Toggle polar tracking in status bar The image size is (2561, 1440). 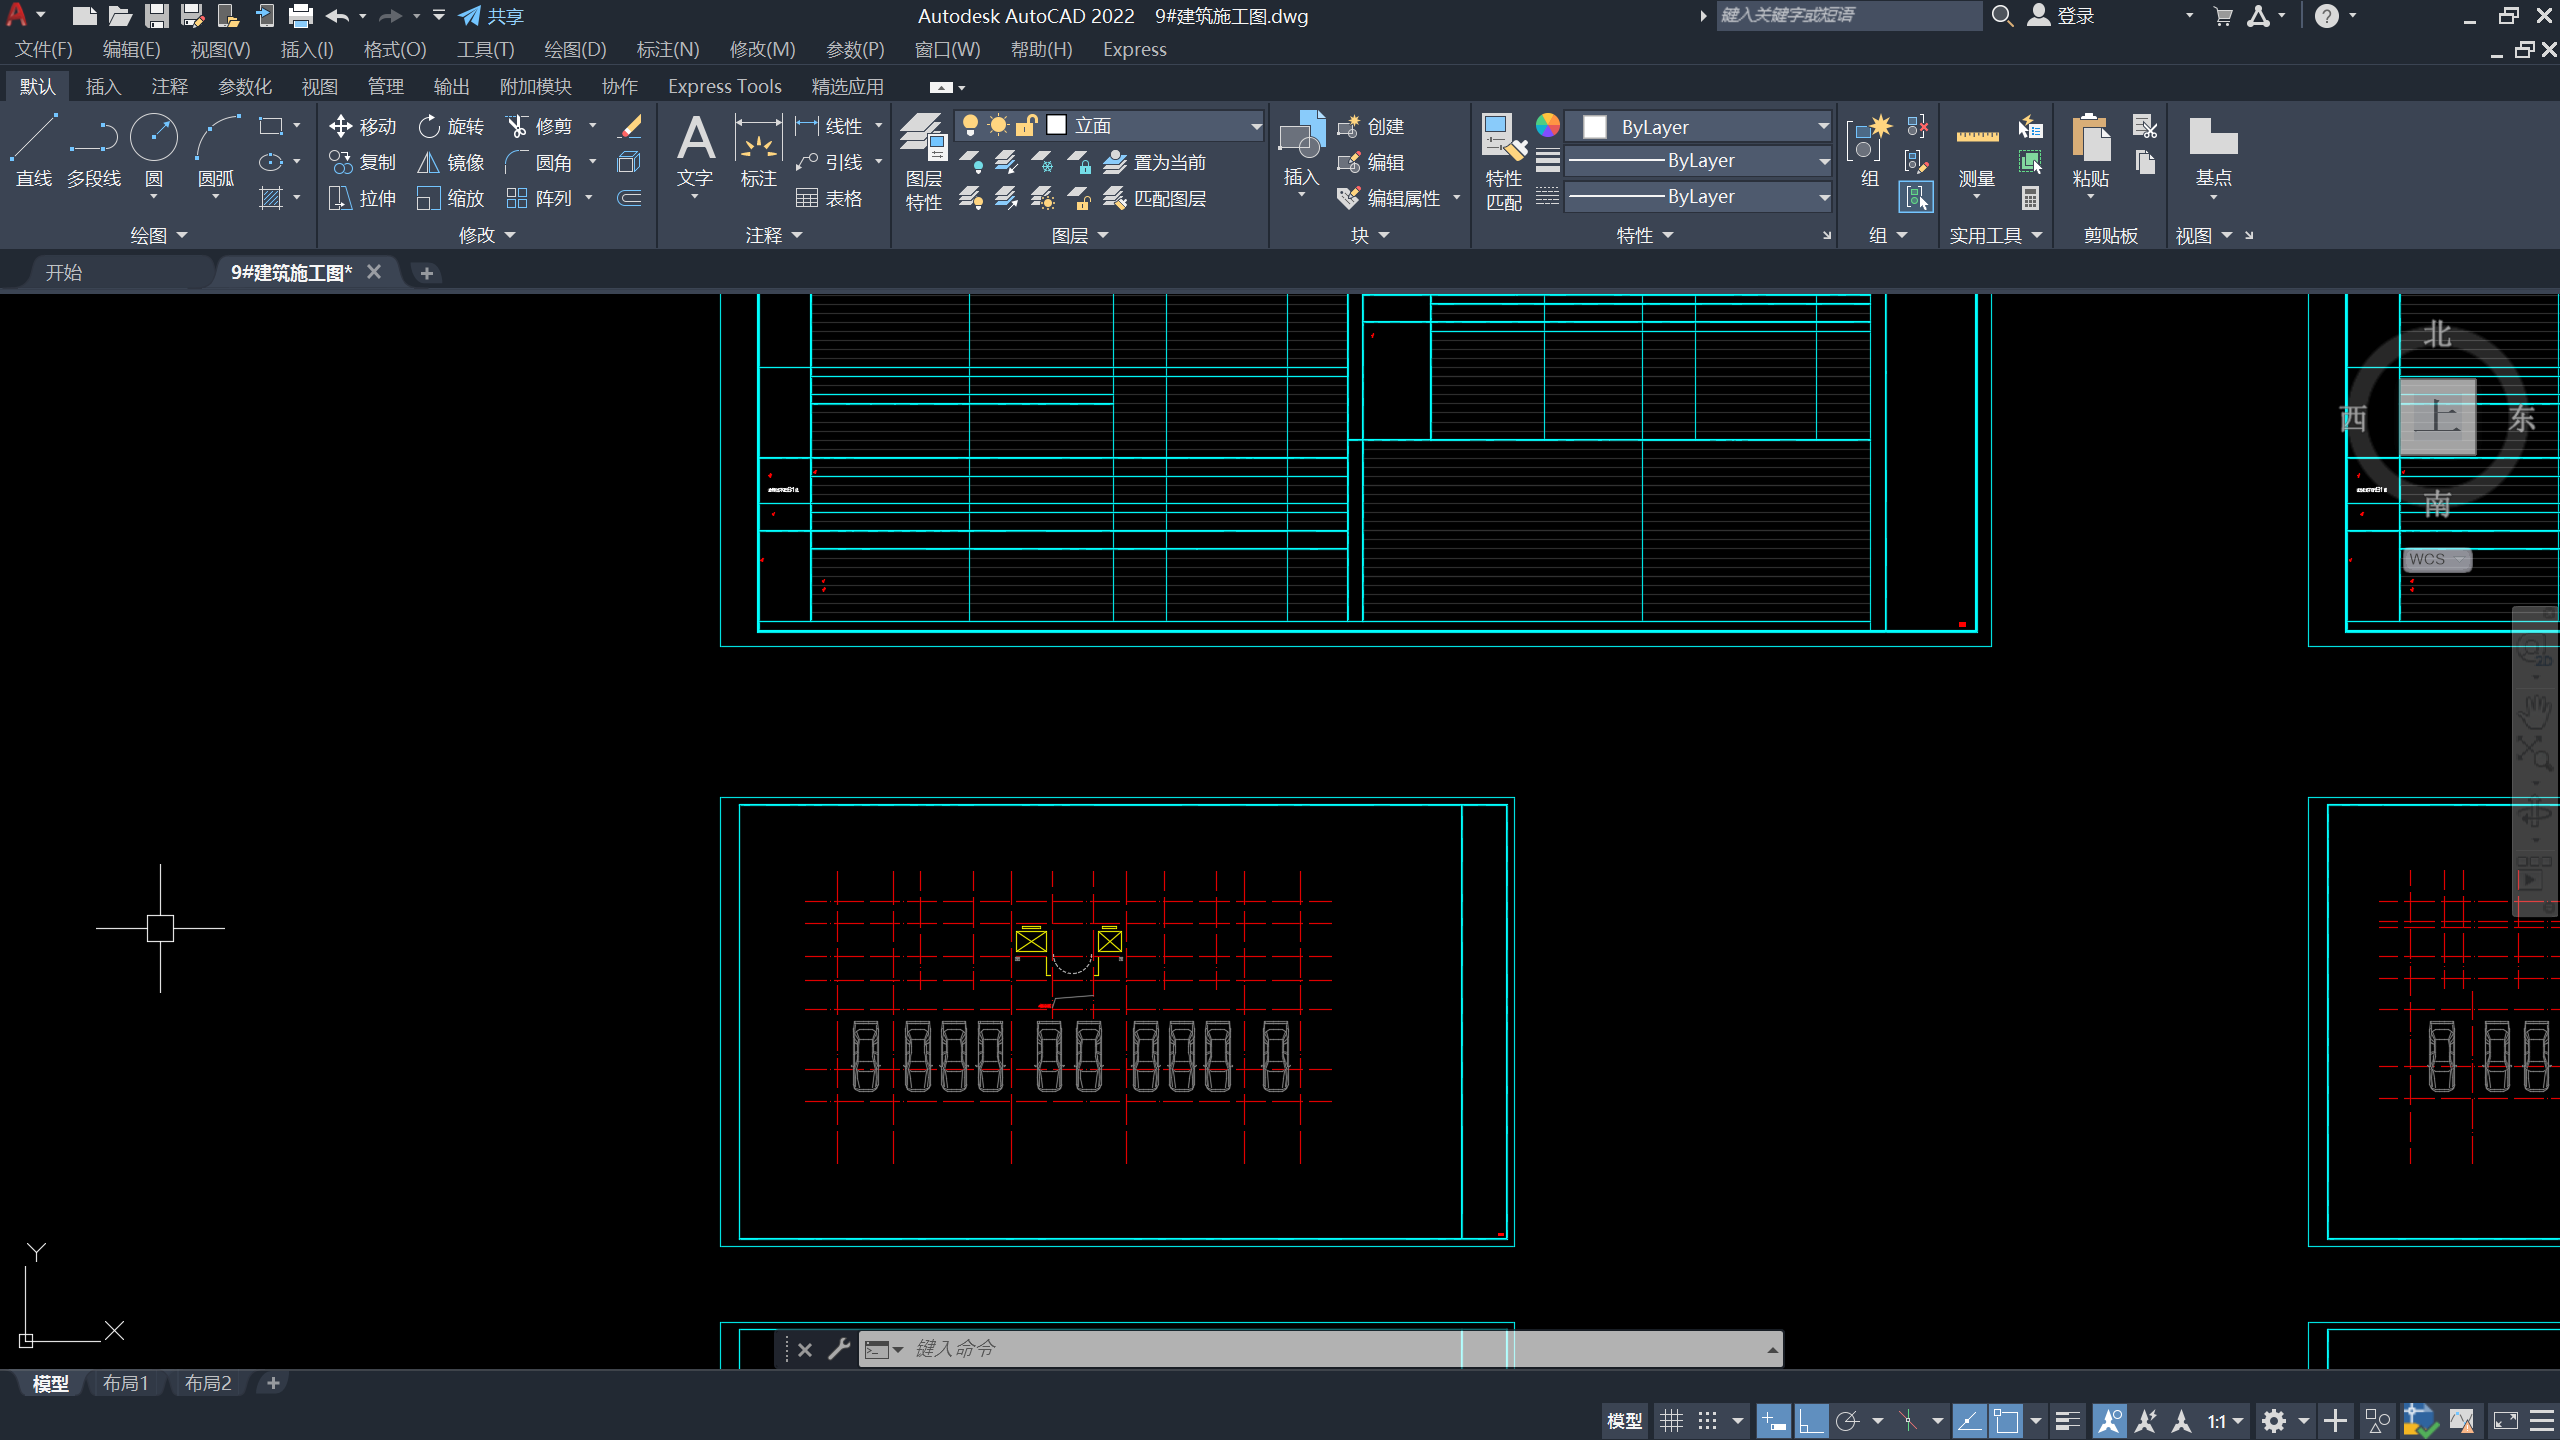point(1847,1421)
